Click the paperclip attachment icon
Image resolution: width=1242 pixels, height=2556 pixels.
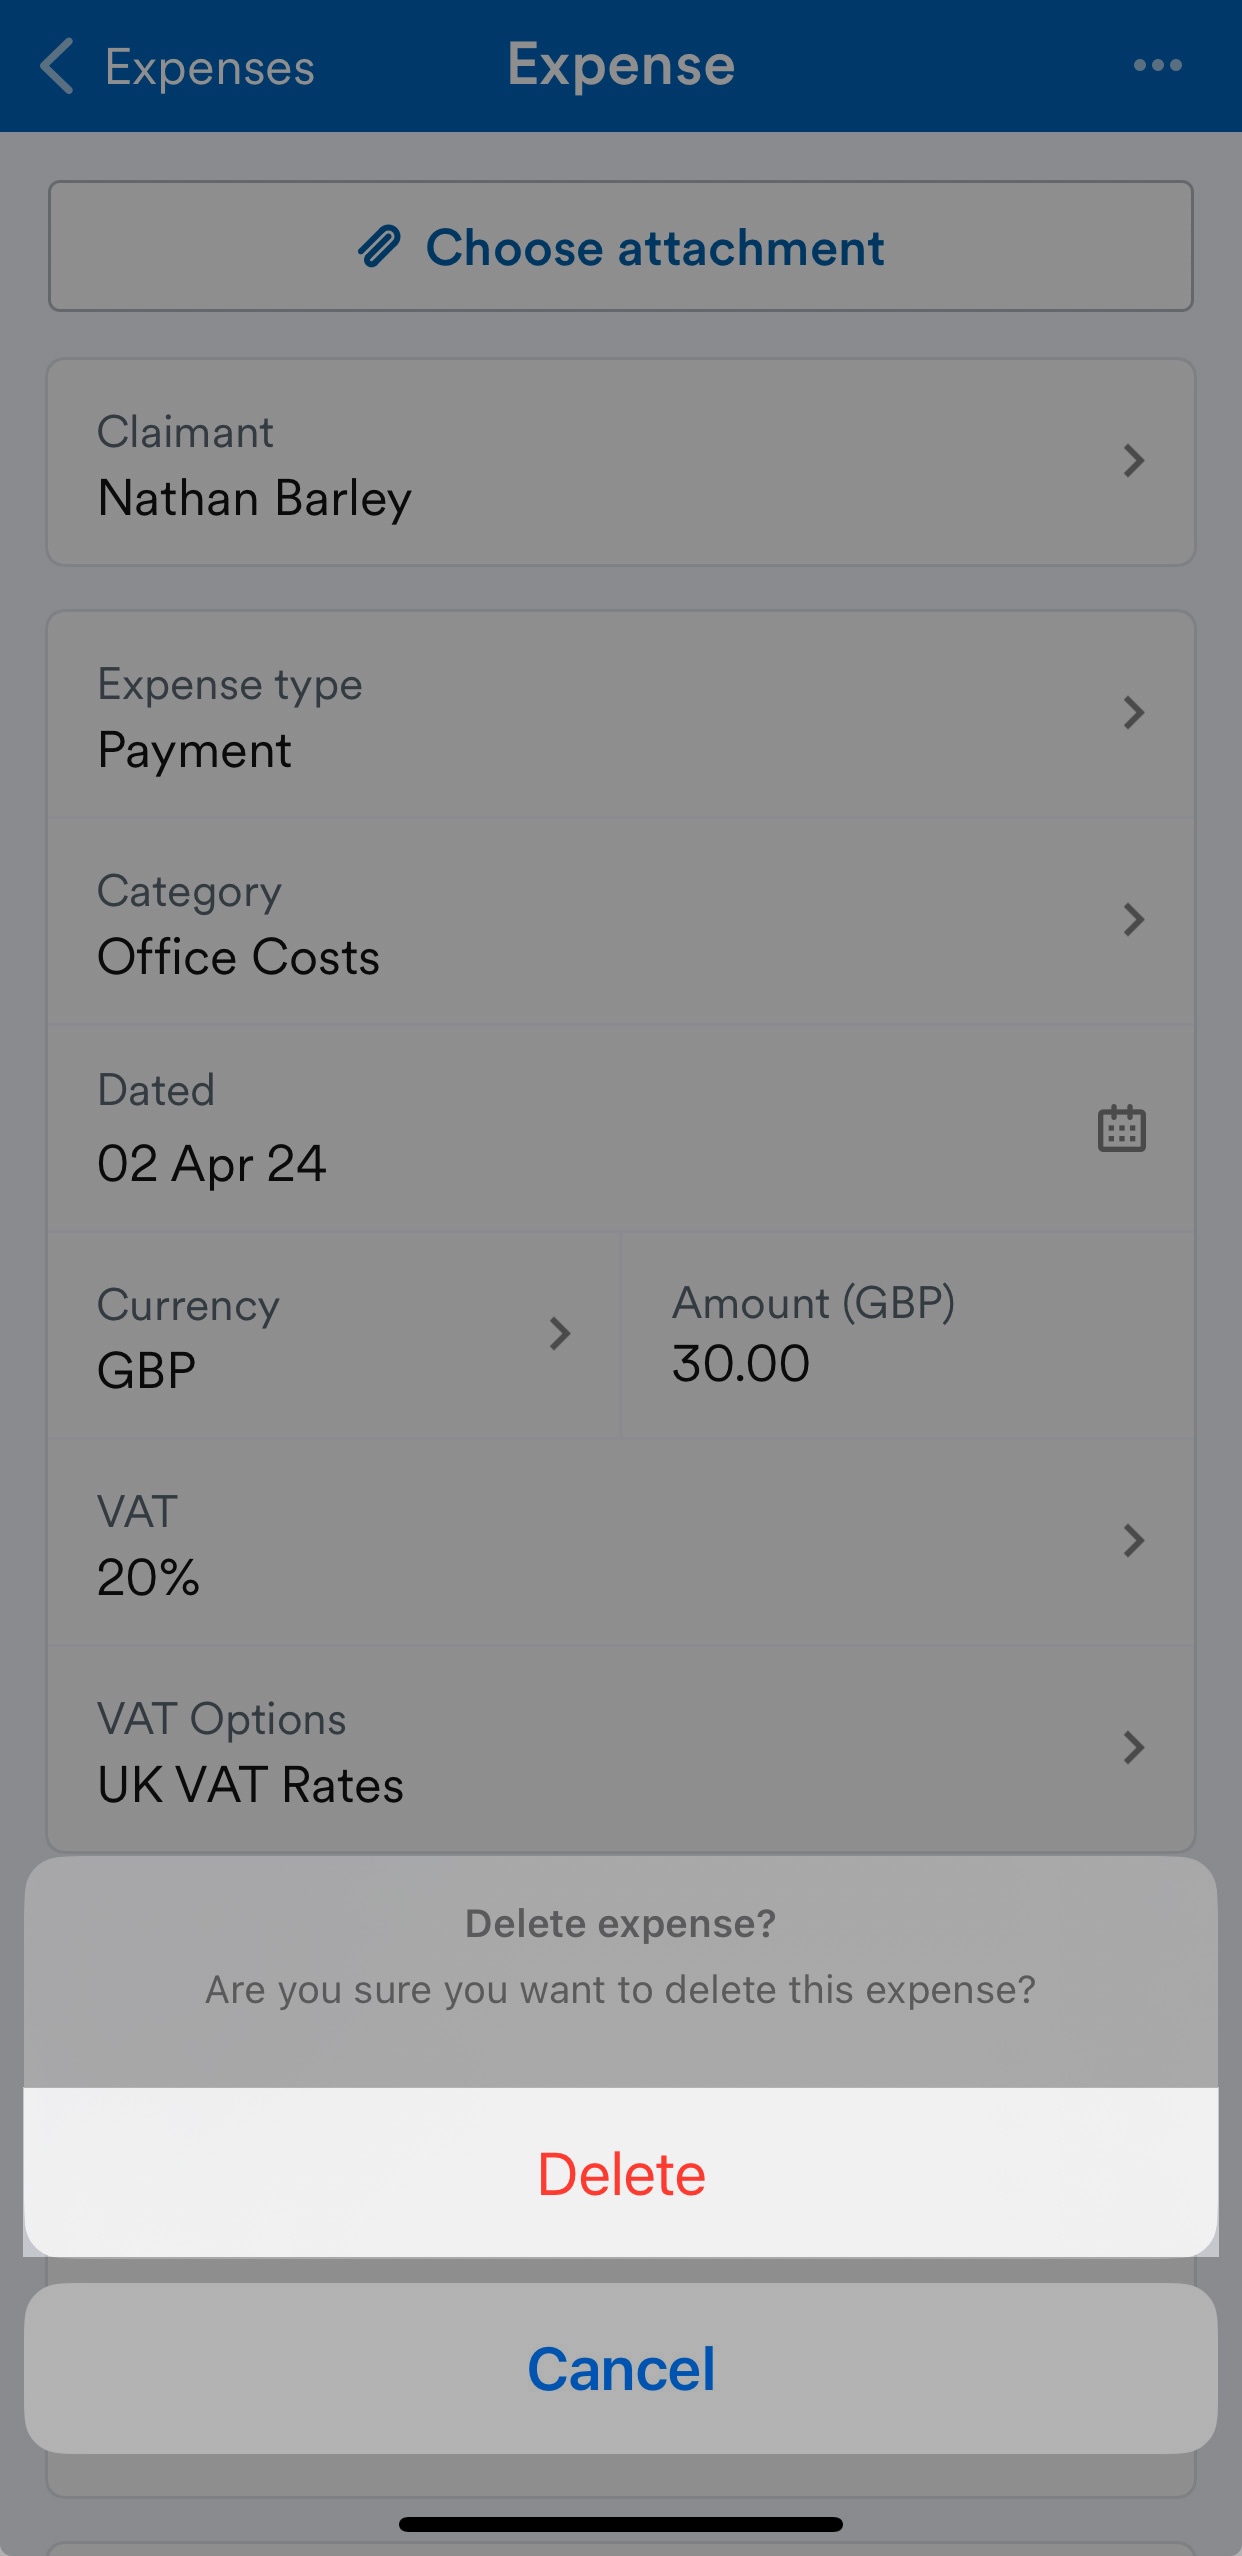[x=379, y=247]
